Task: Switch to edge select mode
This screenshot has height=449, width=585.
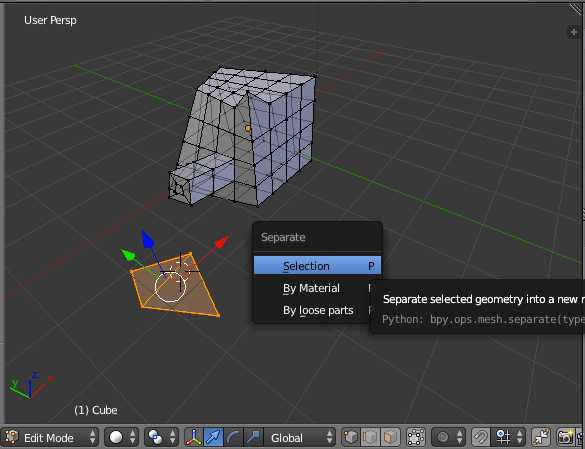Action: (370, 437)
